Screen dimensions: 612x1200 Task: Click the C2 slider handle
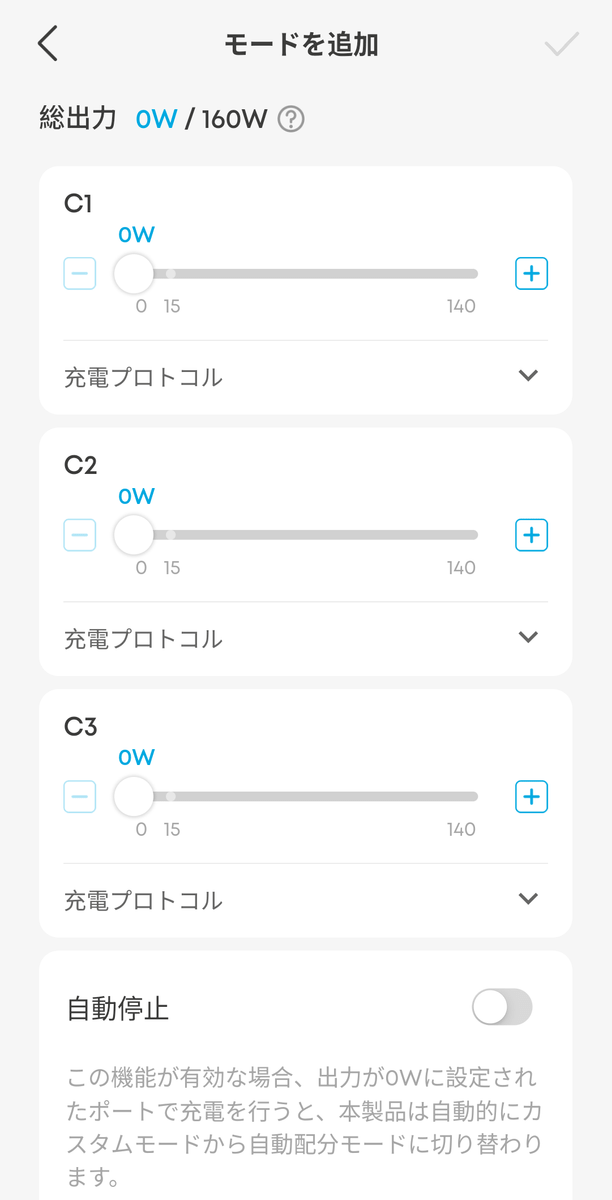click(x=133, y=535)
